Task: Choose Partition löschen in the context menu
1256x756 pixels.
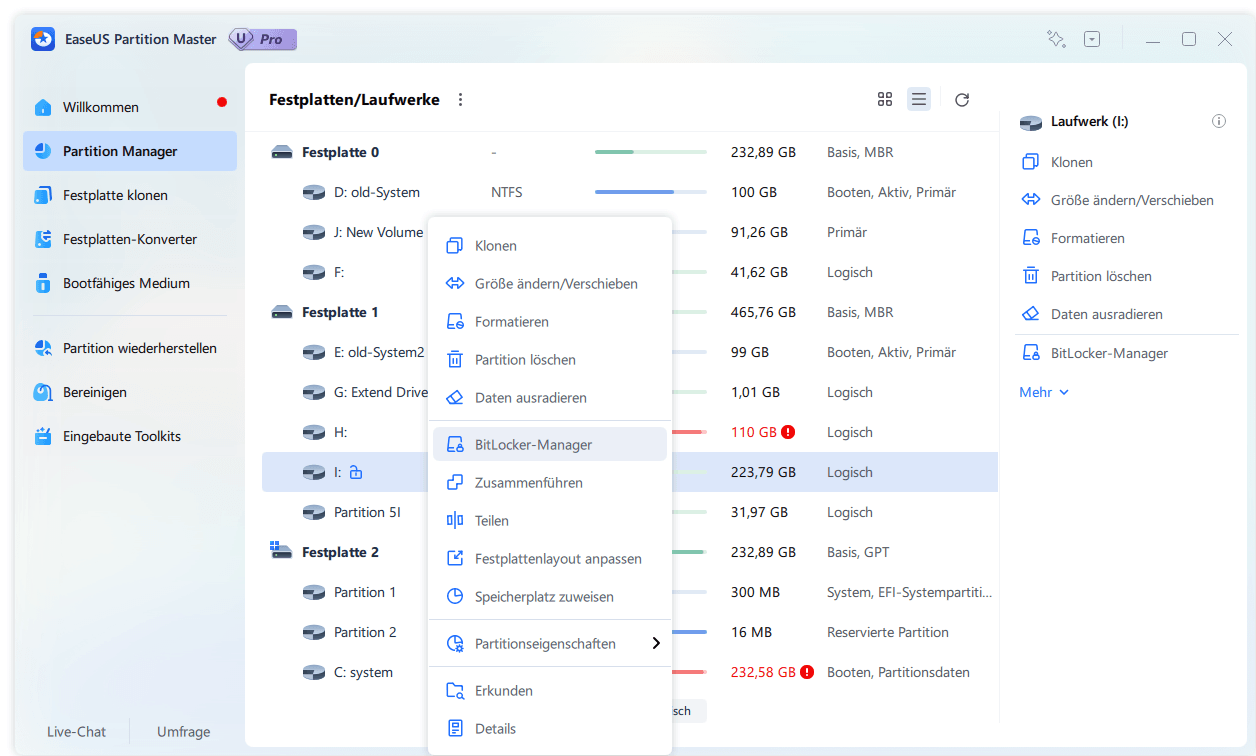Action: tap(550, 360)
